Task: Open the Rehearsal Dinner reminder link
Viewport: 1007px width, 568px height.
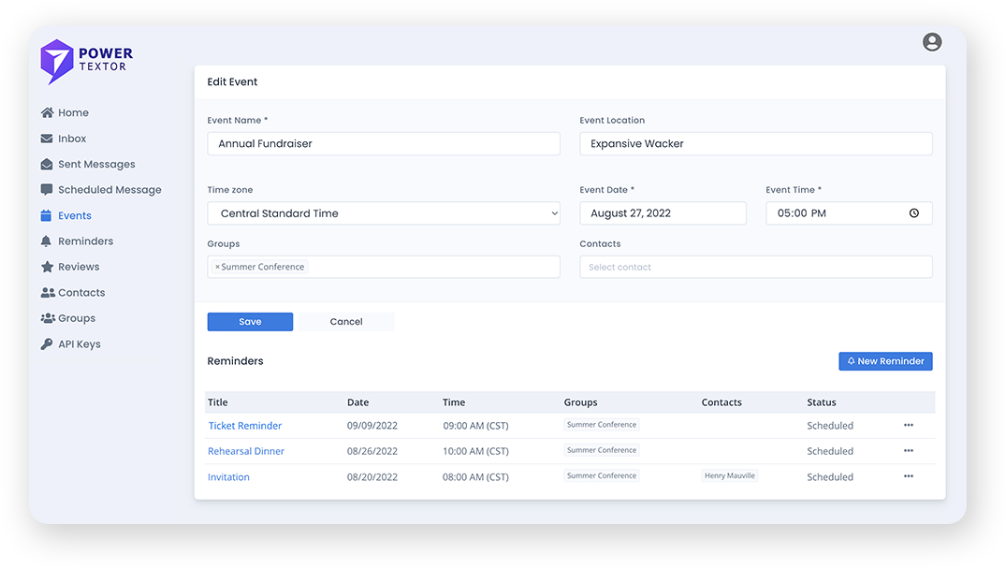Action: [246, 451]
